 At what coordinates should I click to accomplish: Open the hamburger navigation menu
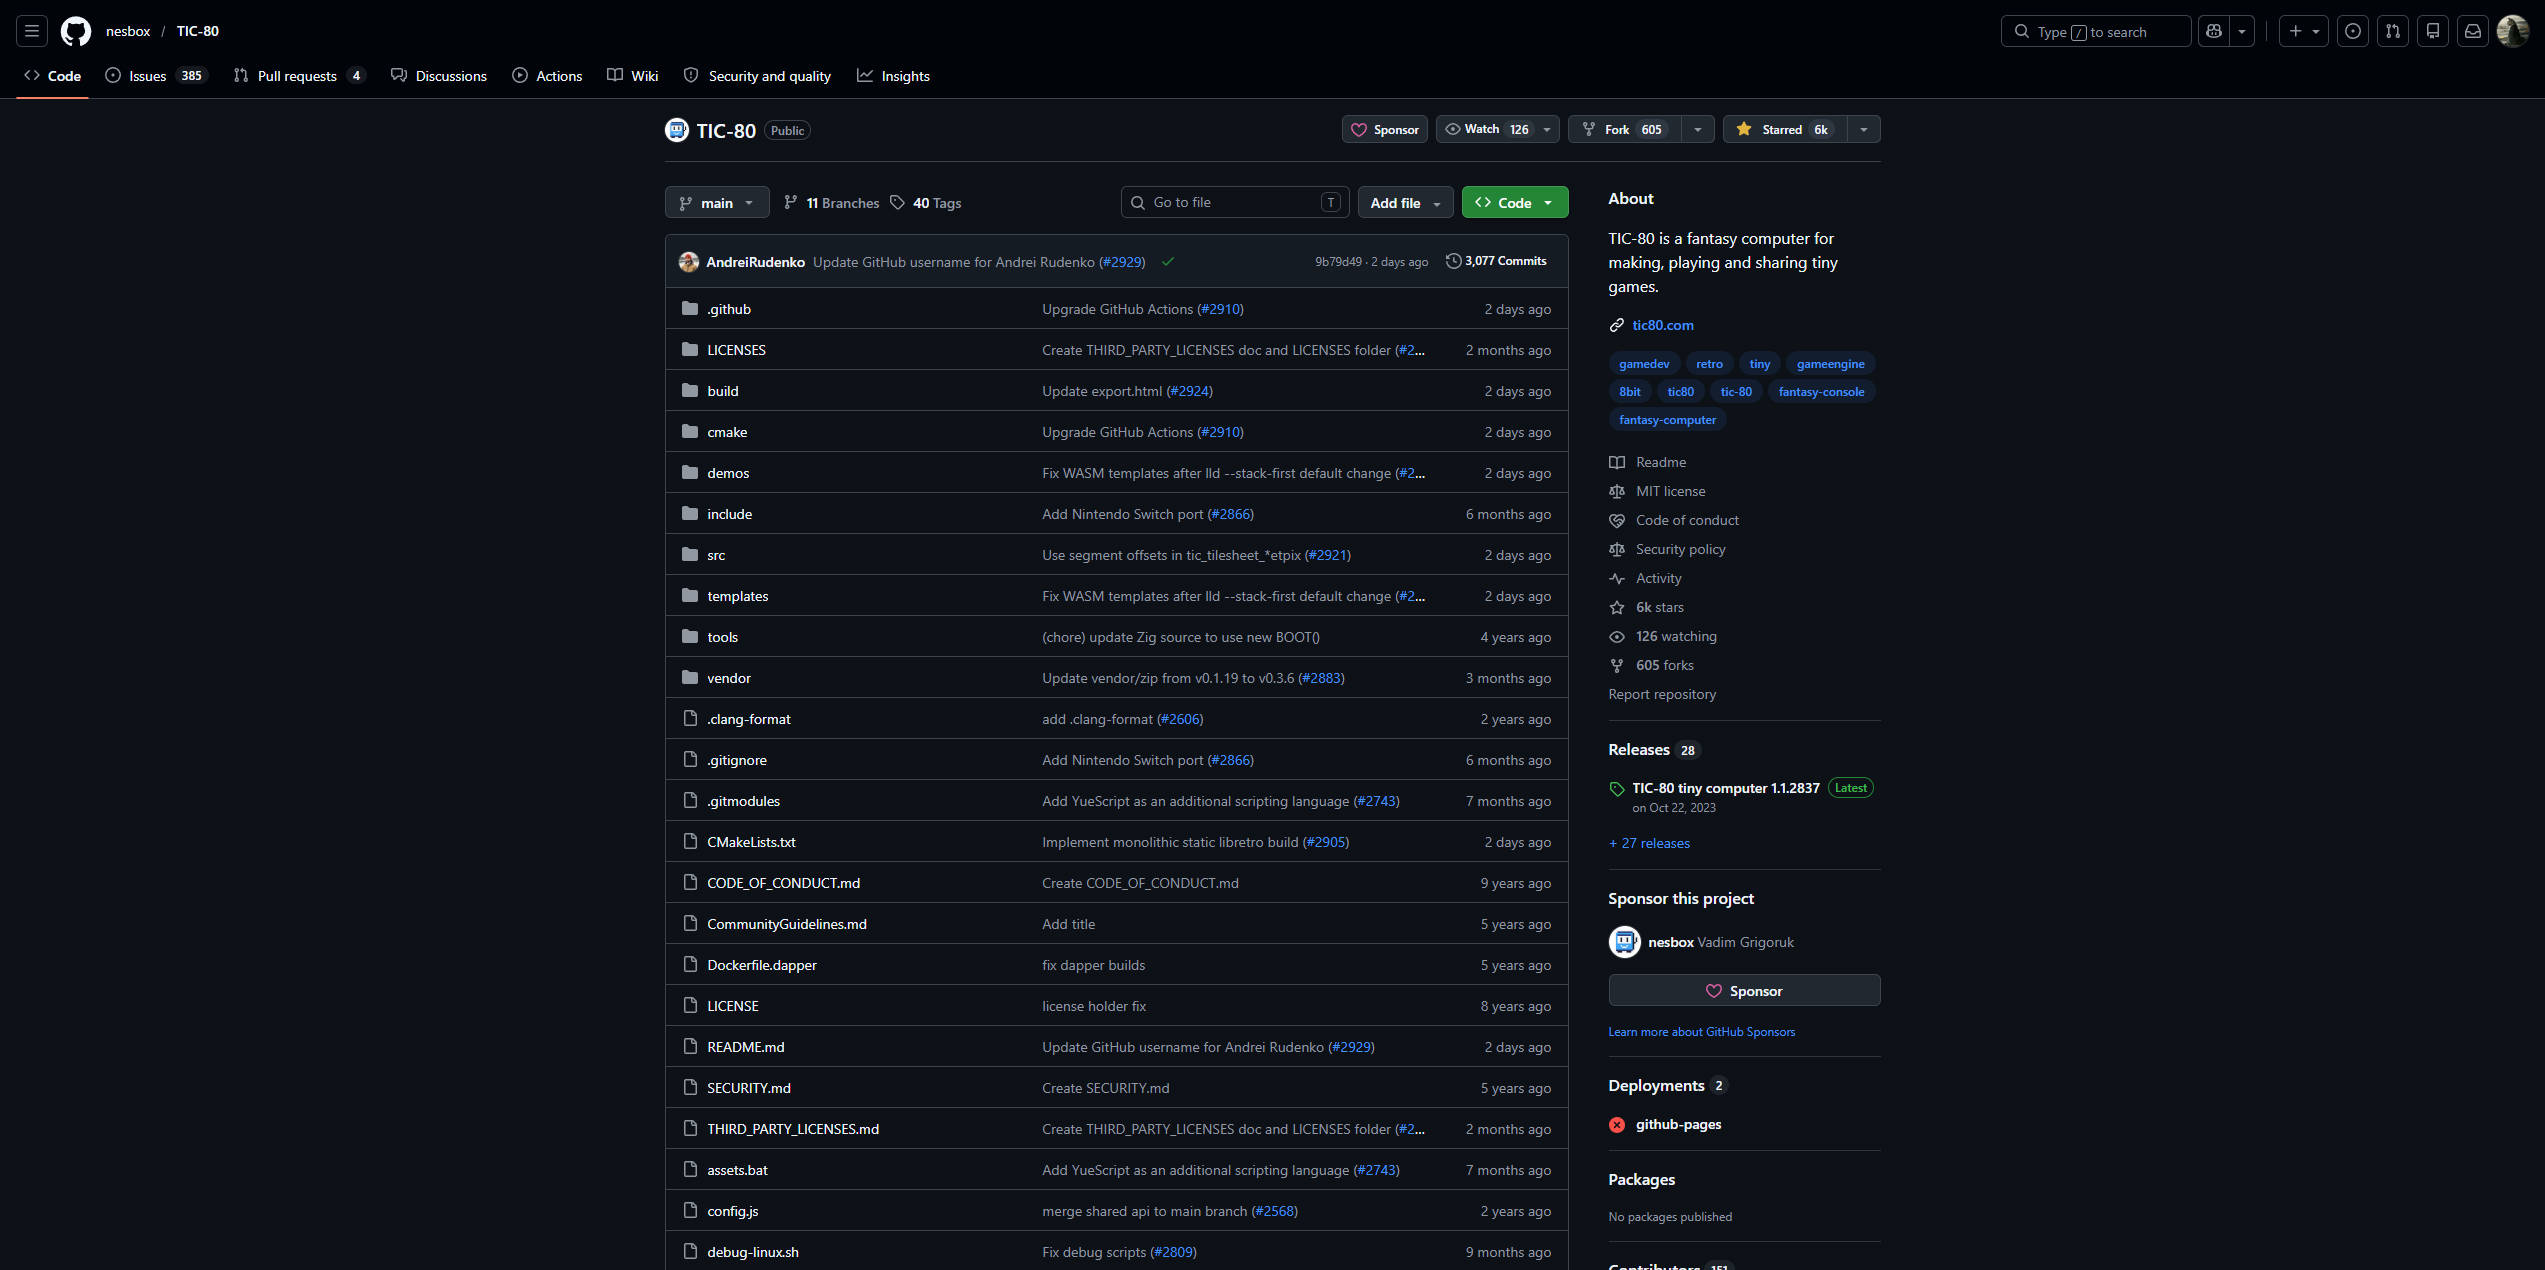click(32, 31)
